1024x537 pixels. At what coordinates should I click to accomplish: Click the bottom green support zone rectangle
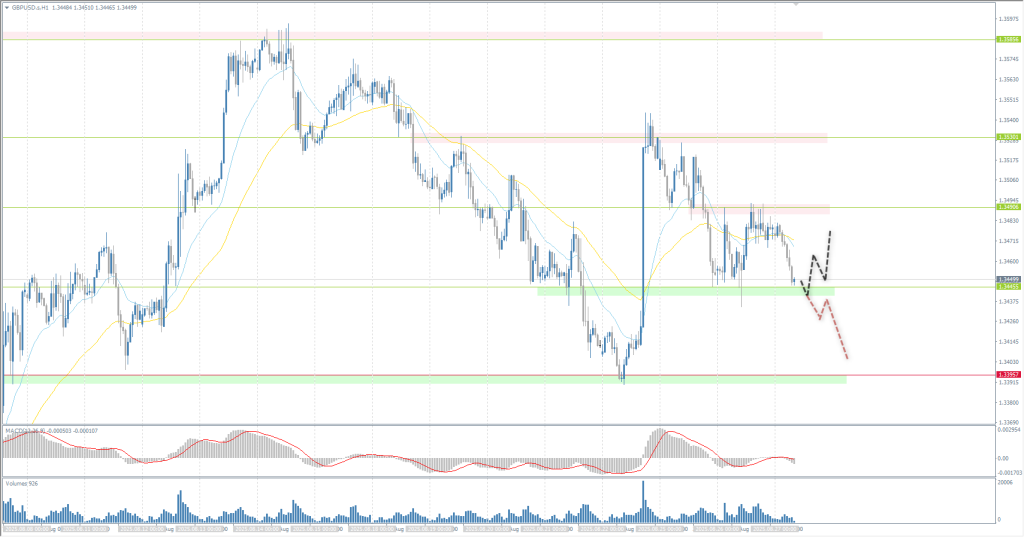point(400,379)
